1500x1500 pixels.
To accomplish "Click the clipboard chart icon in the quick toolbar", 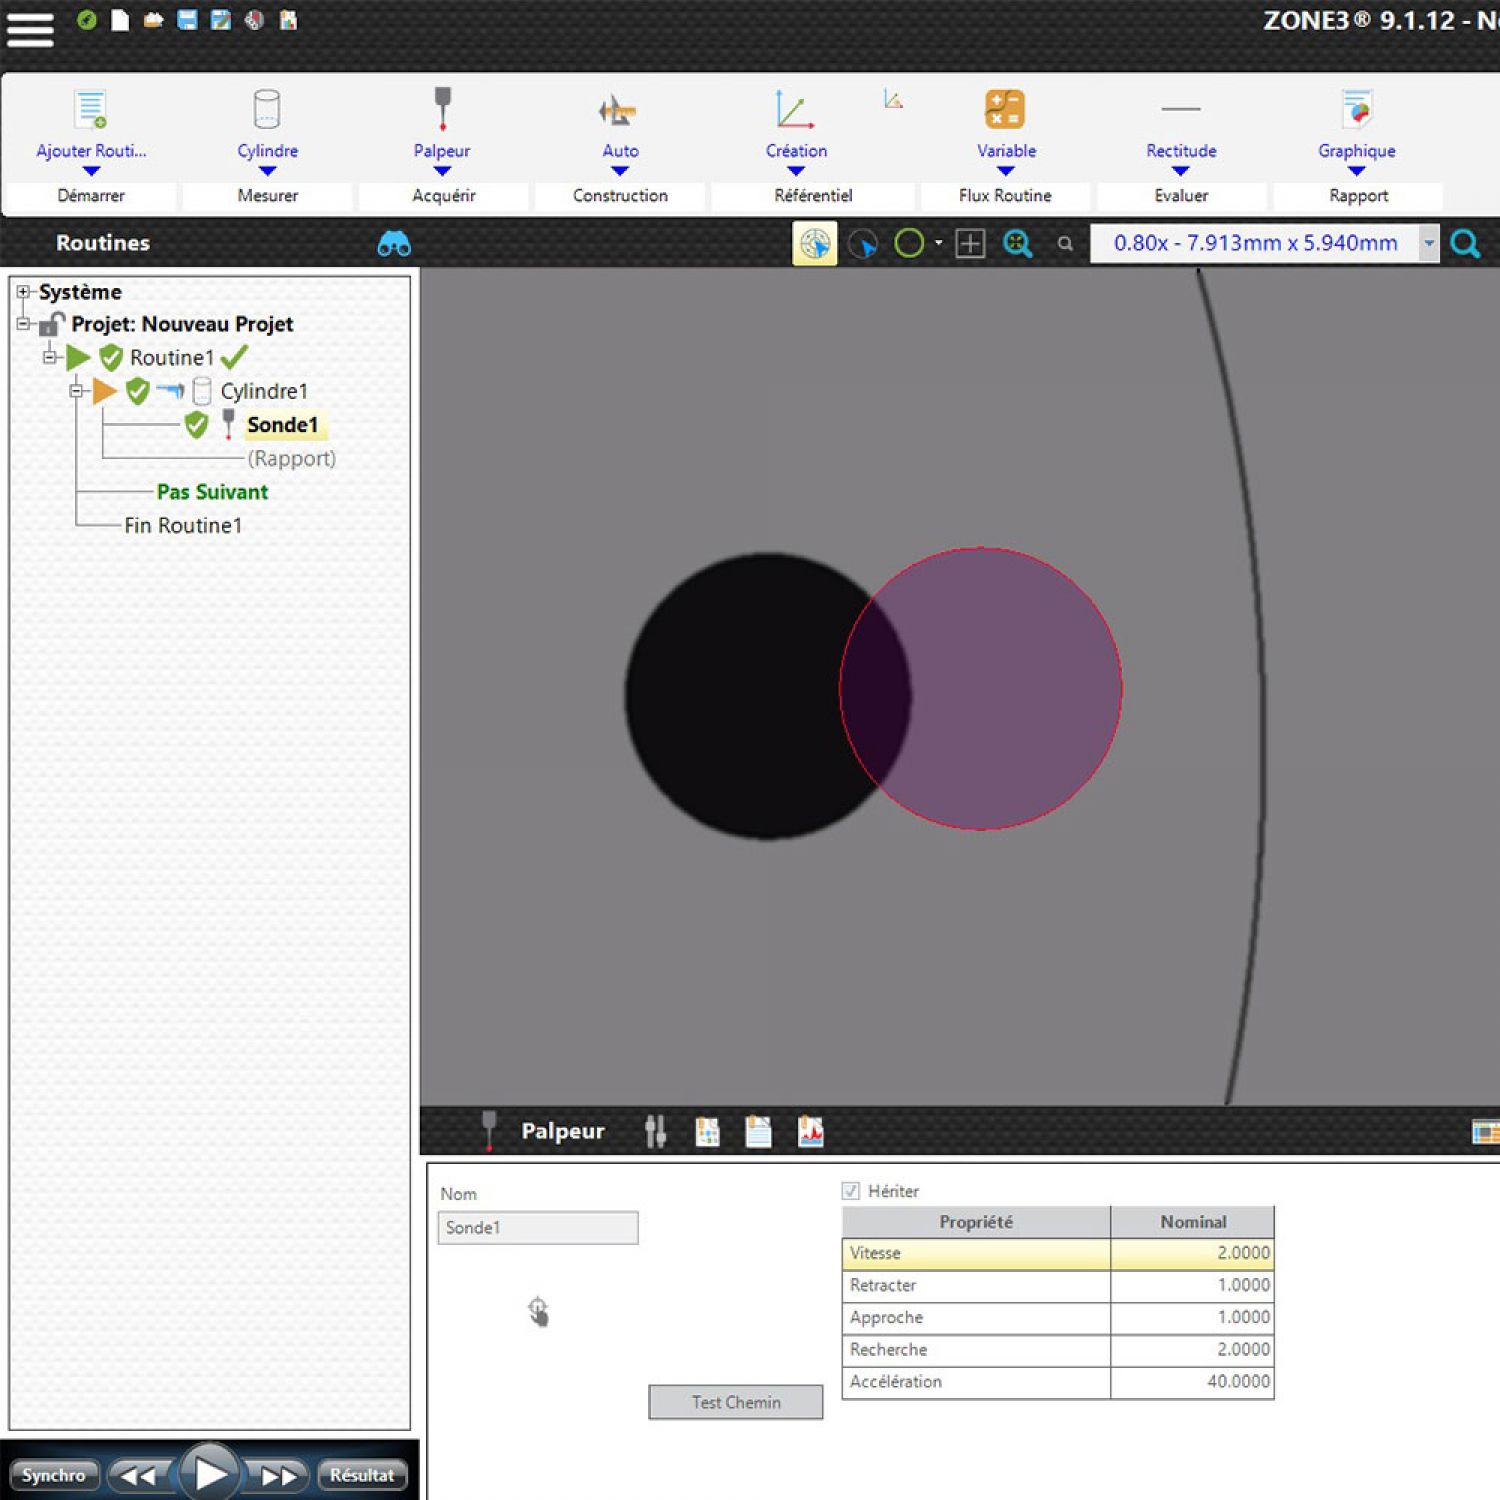I will pos(288,20).
